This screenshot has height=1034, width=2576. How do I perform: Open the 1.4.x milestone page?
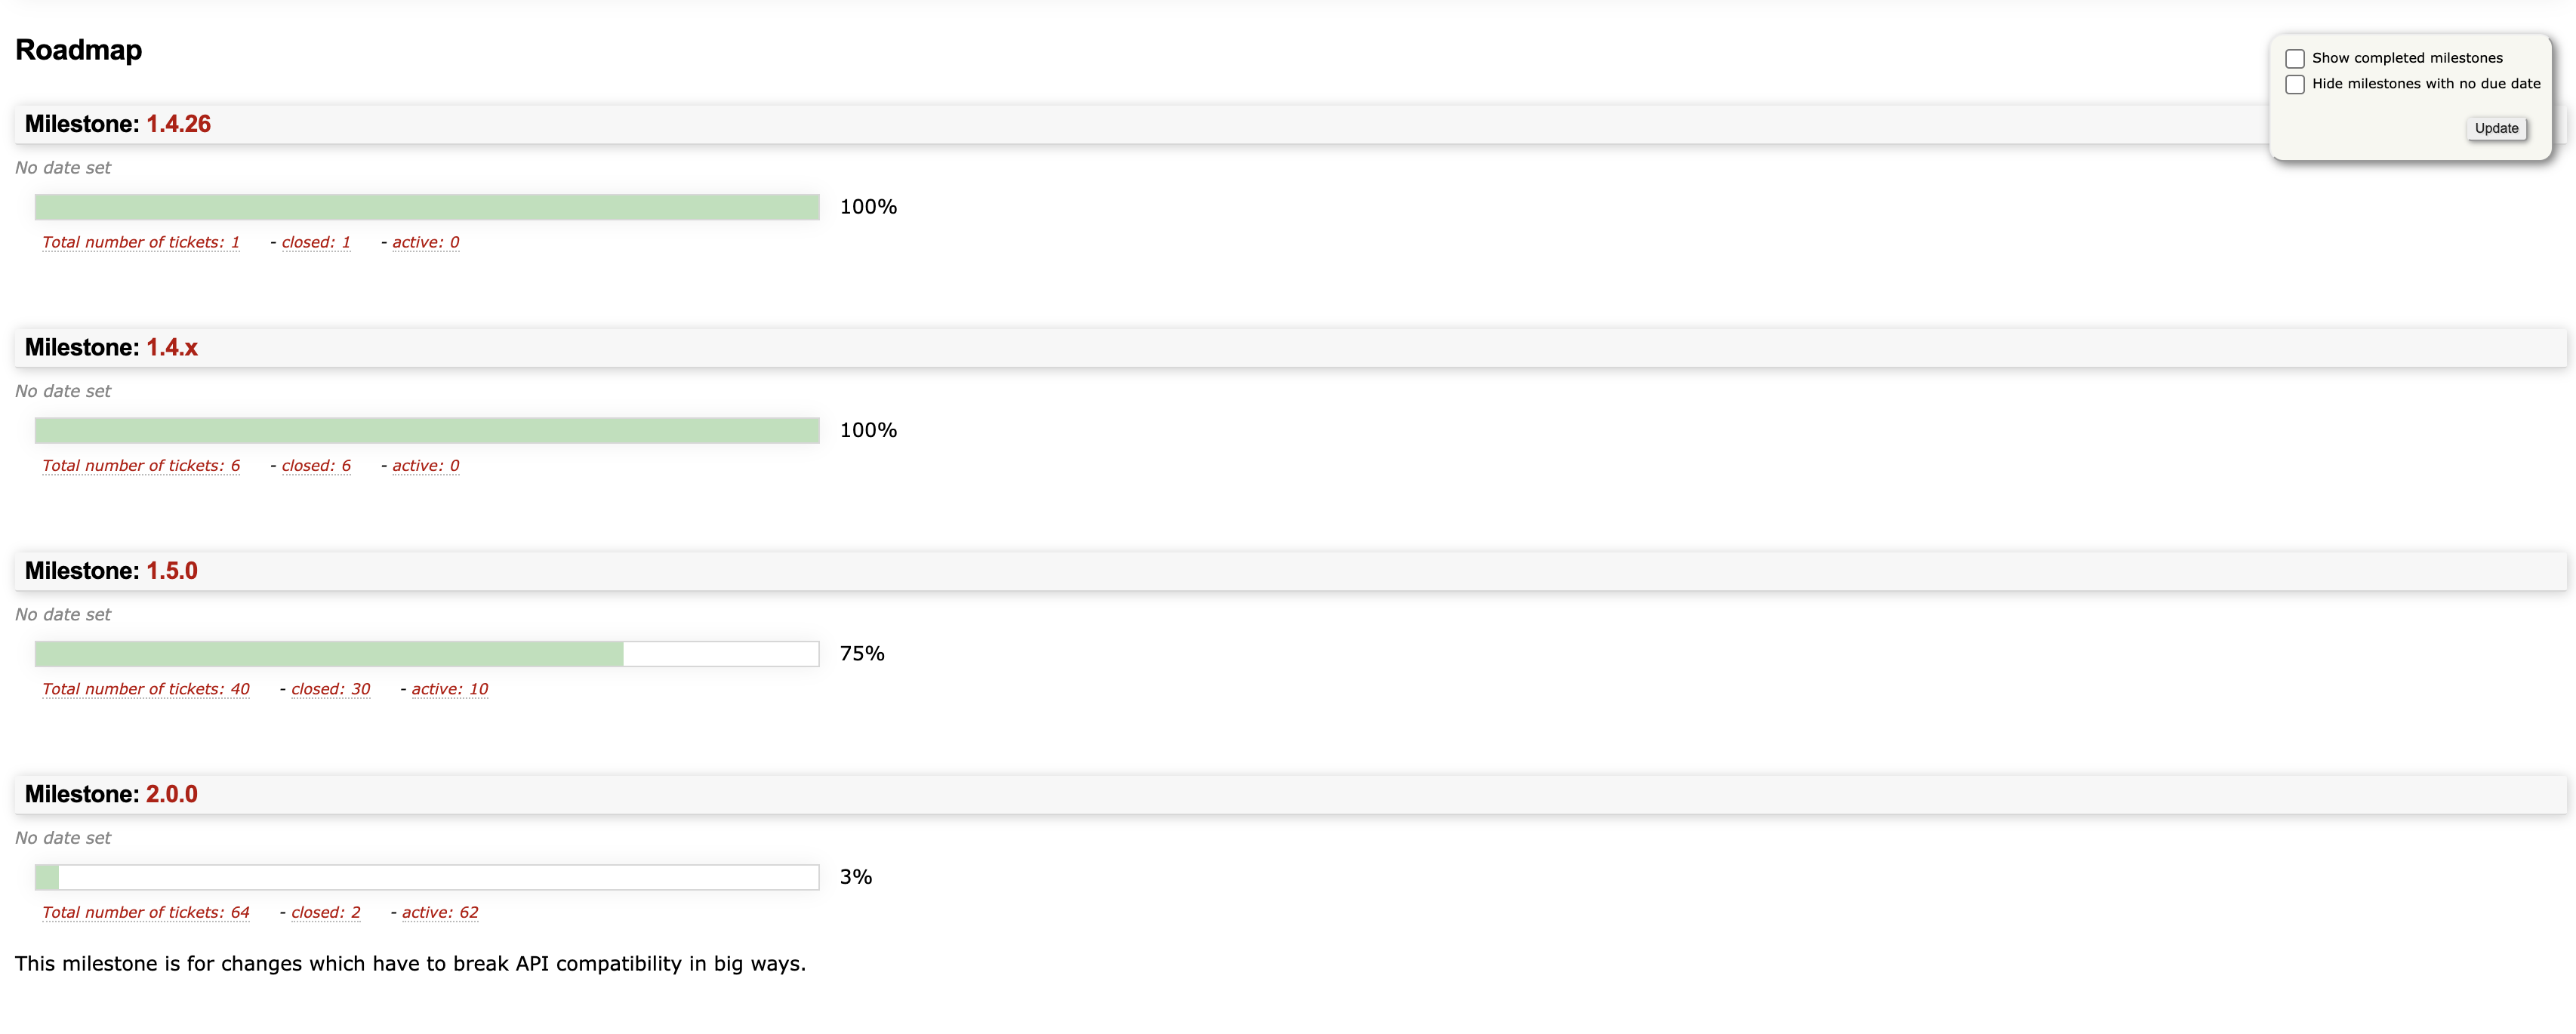click(170, 347)
